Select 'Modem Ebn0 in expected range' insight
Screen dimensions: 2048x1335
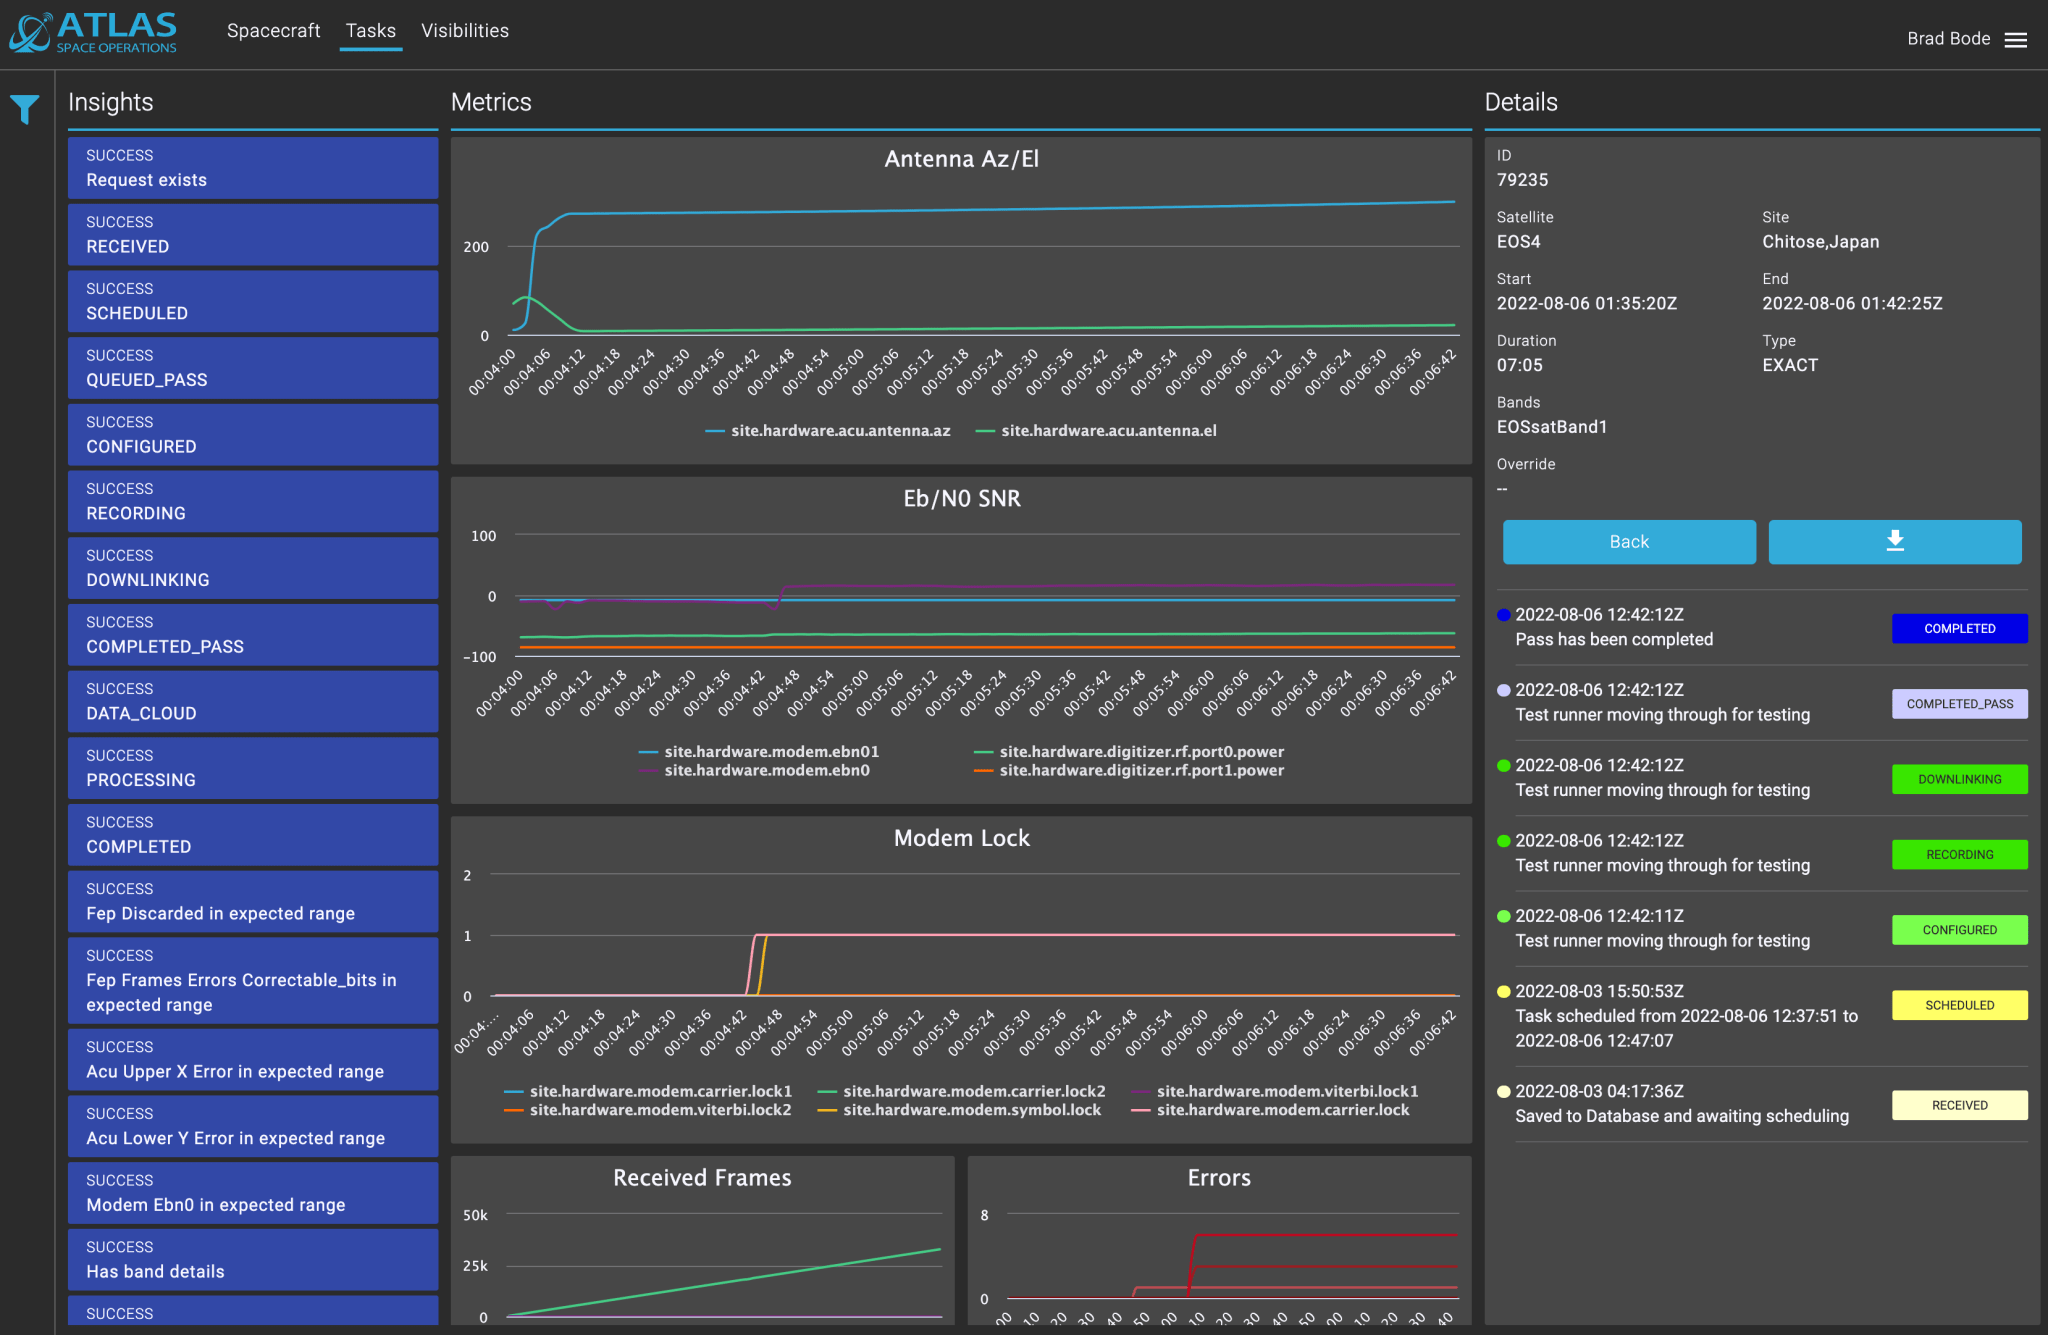click(x=253, y=1193)
